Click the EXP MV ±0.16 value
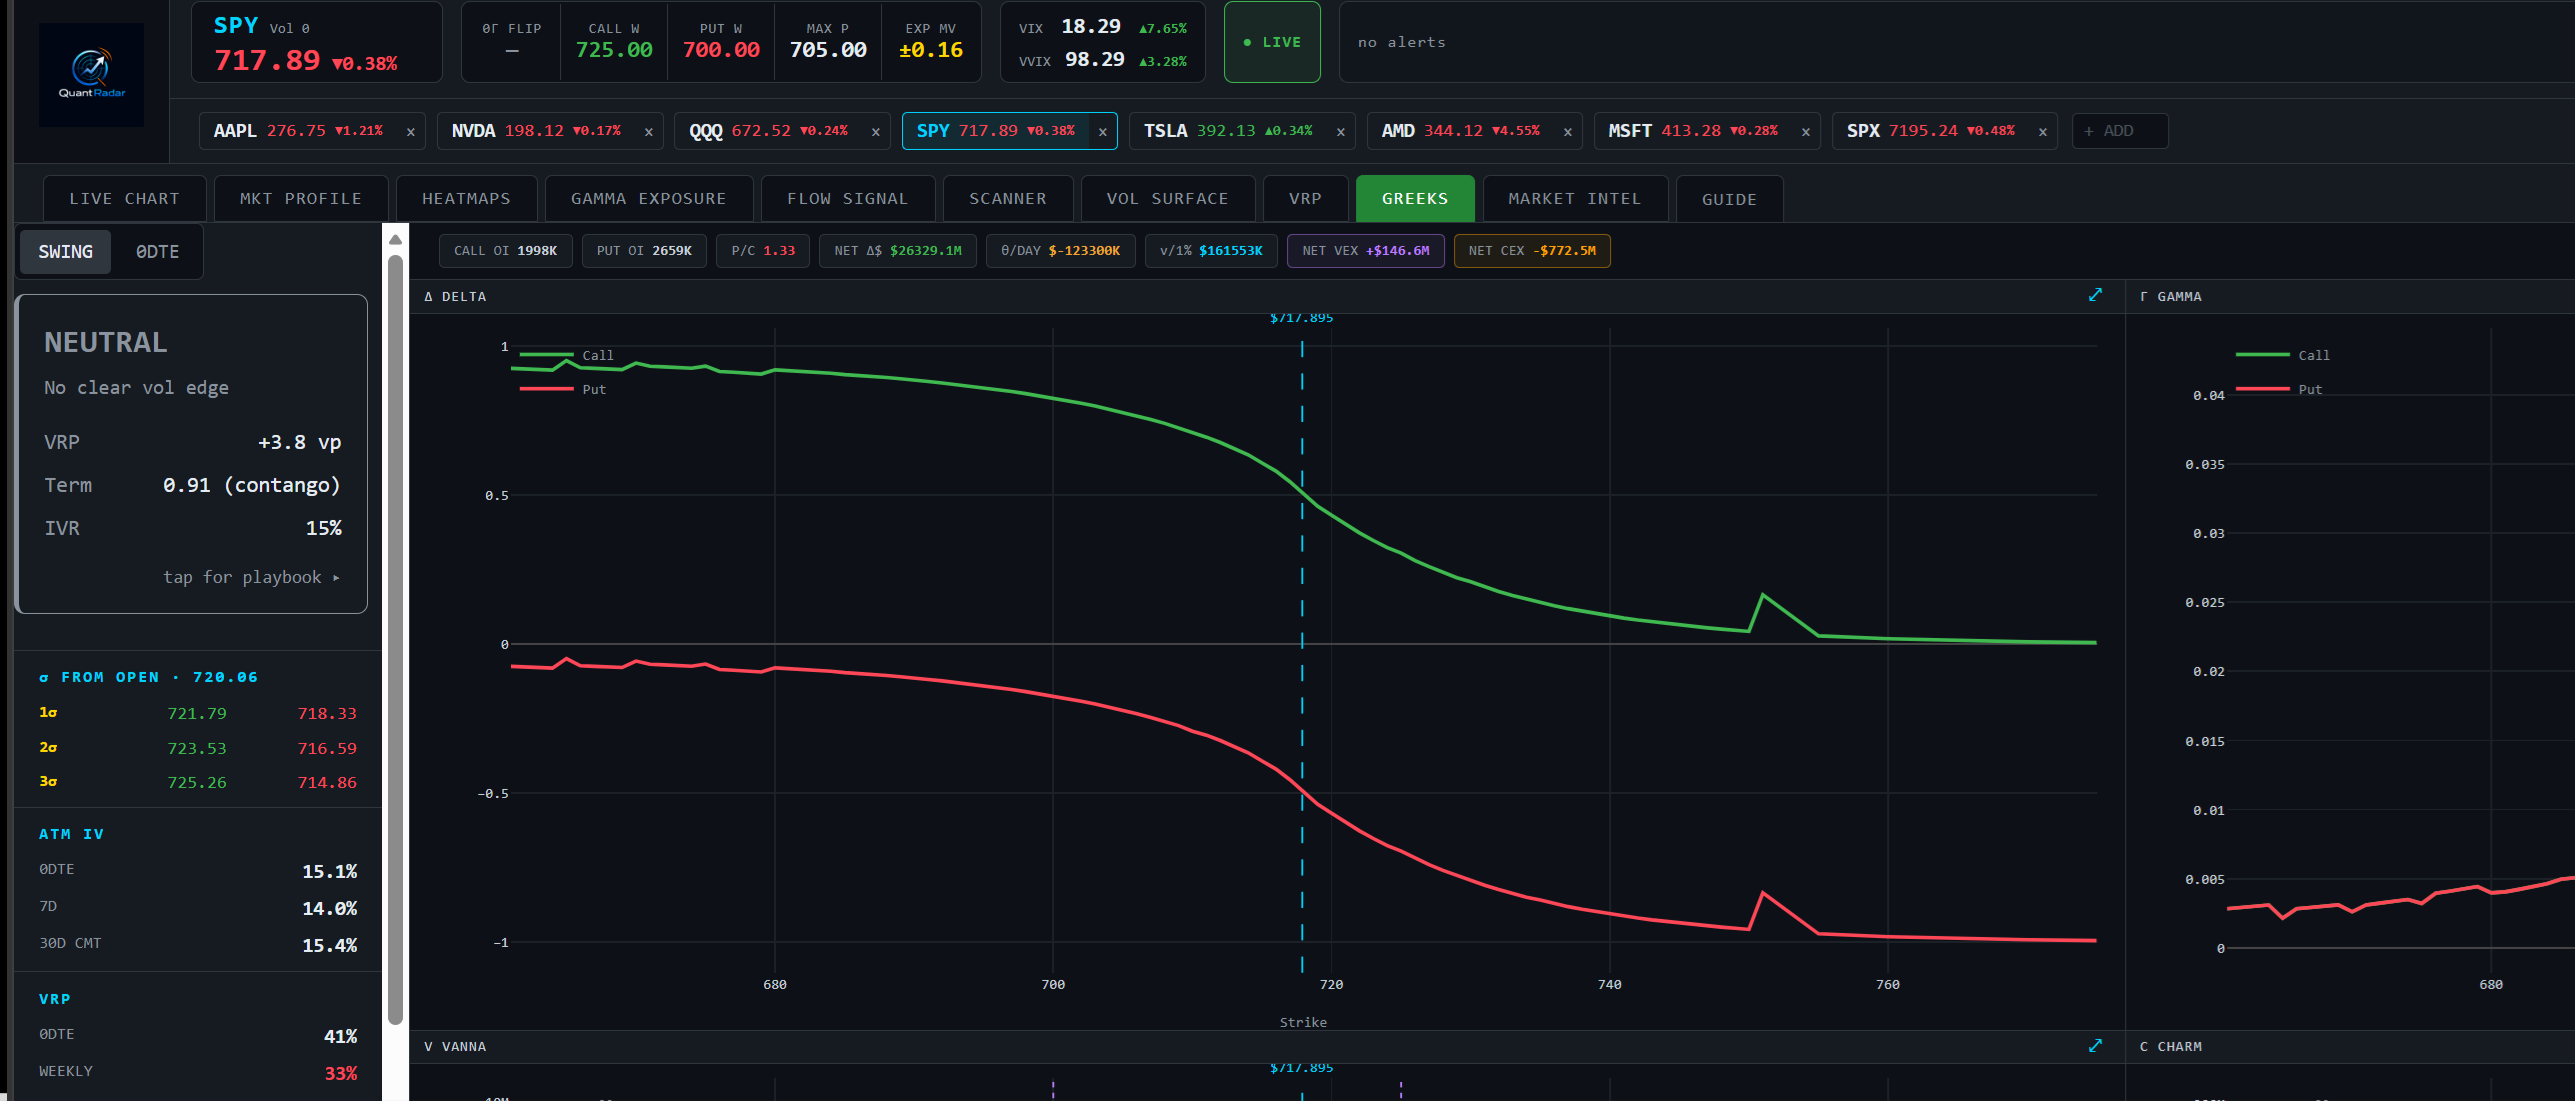This screenshot has height=1101, width=2575. [x=930, y=50]
